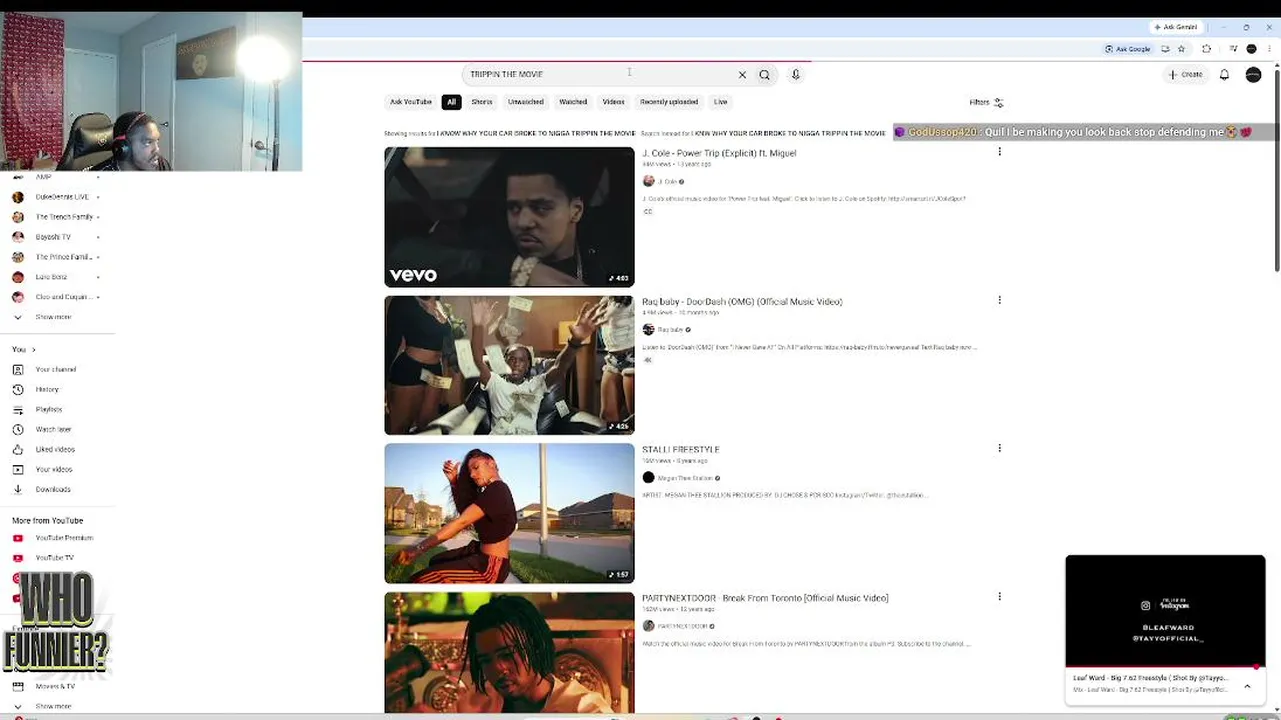The width and height of the screenshot is (1281, 720).
Task: Open the STALLI FREESTYLE title link
Action: point(681,450)
